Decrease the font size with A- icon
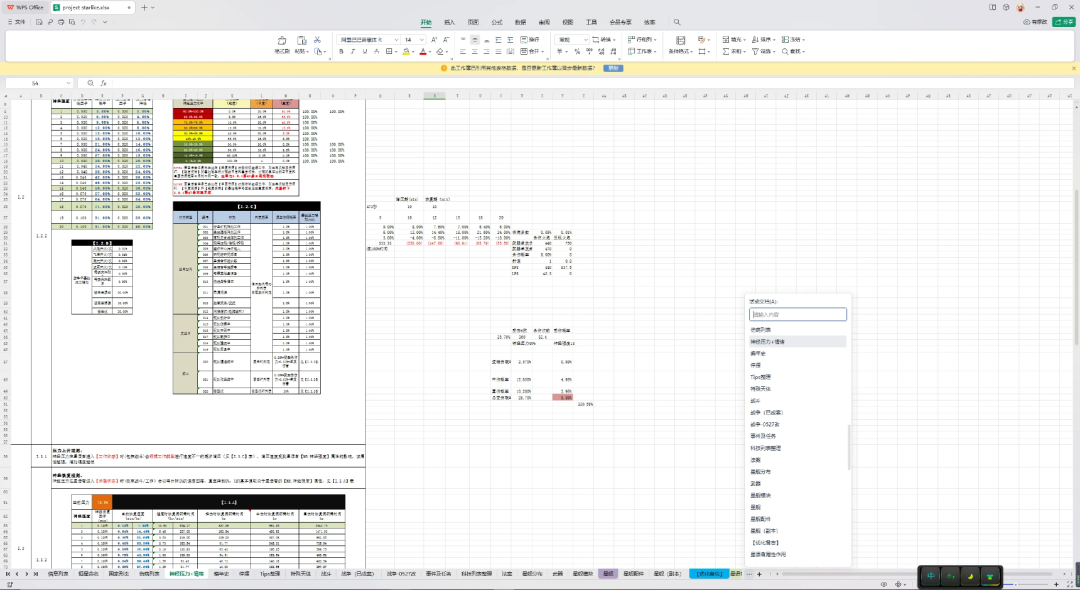Viewport: 1080px width, 590px height. point(446,40)
